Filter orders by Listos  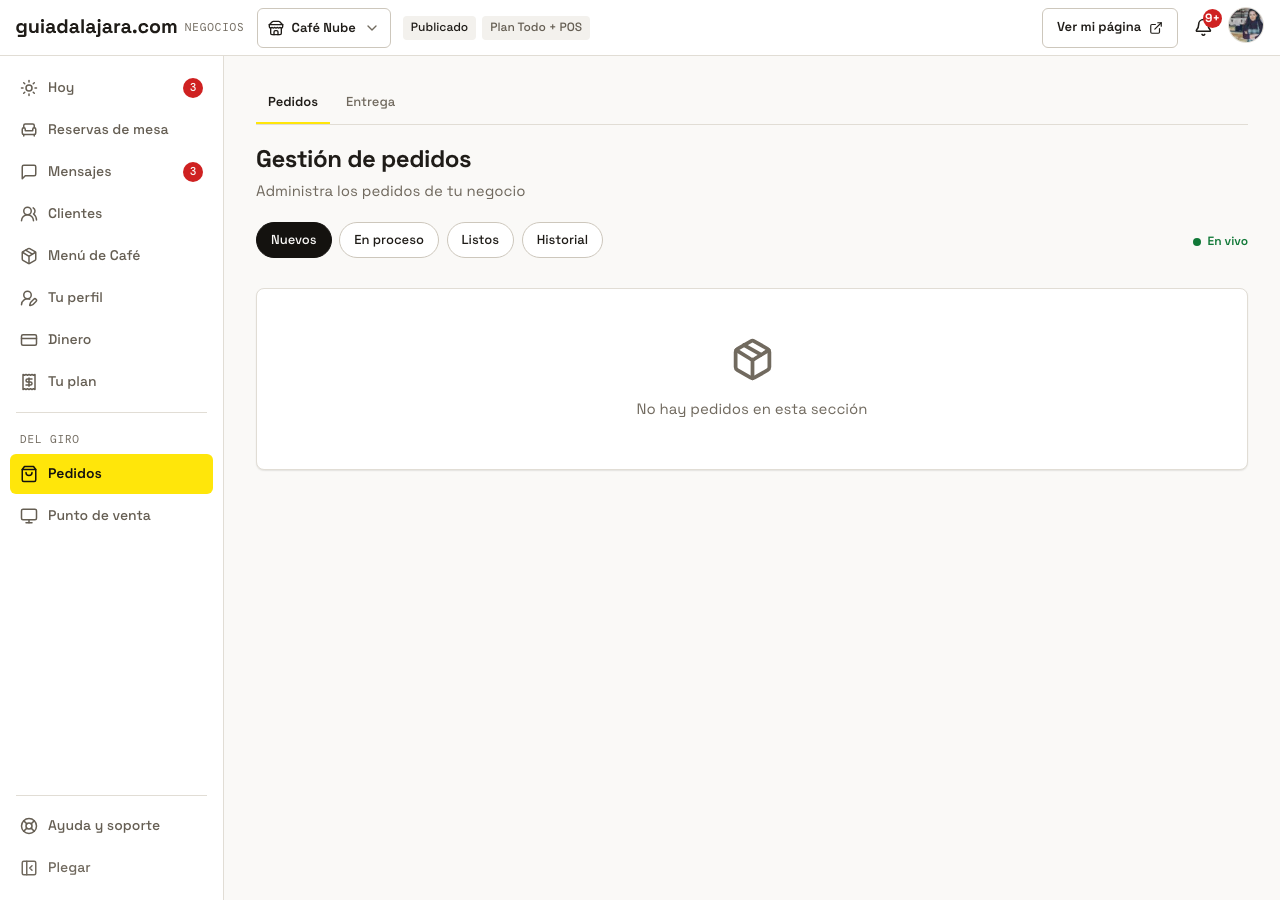pyautogui.click(x=480, y=240)
